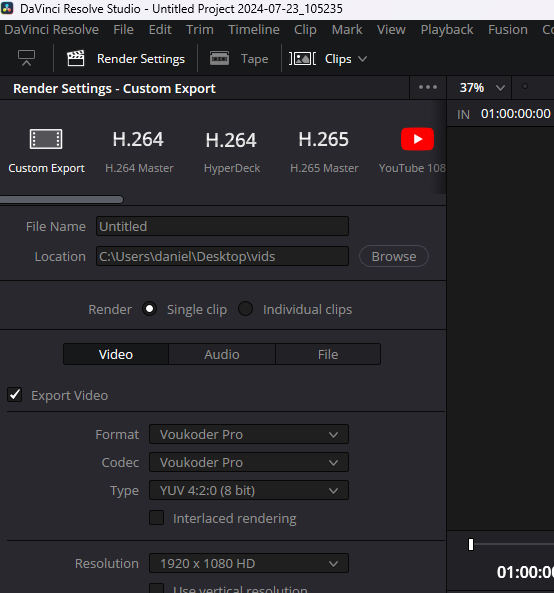Enable Use vertical resolution checkbox
554x593 pixels.
coord(157,588)
